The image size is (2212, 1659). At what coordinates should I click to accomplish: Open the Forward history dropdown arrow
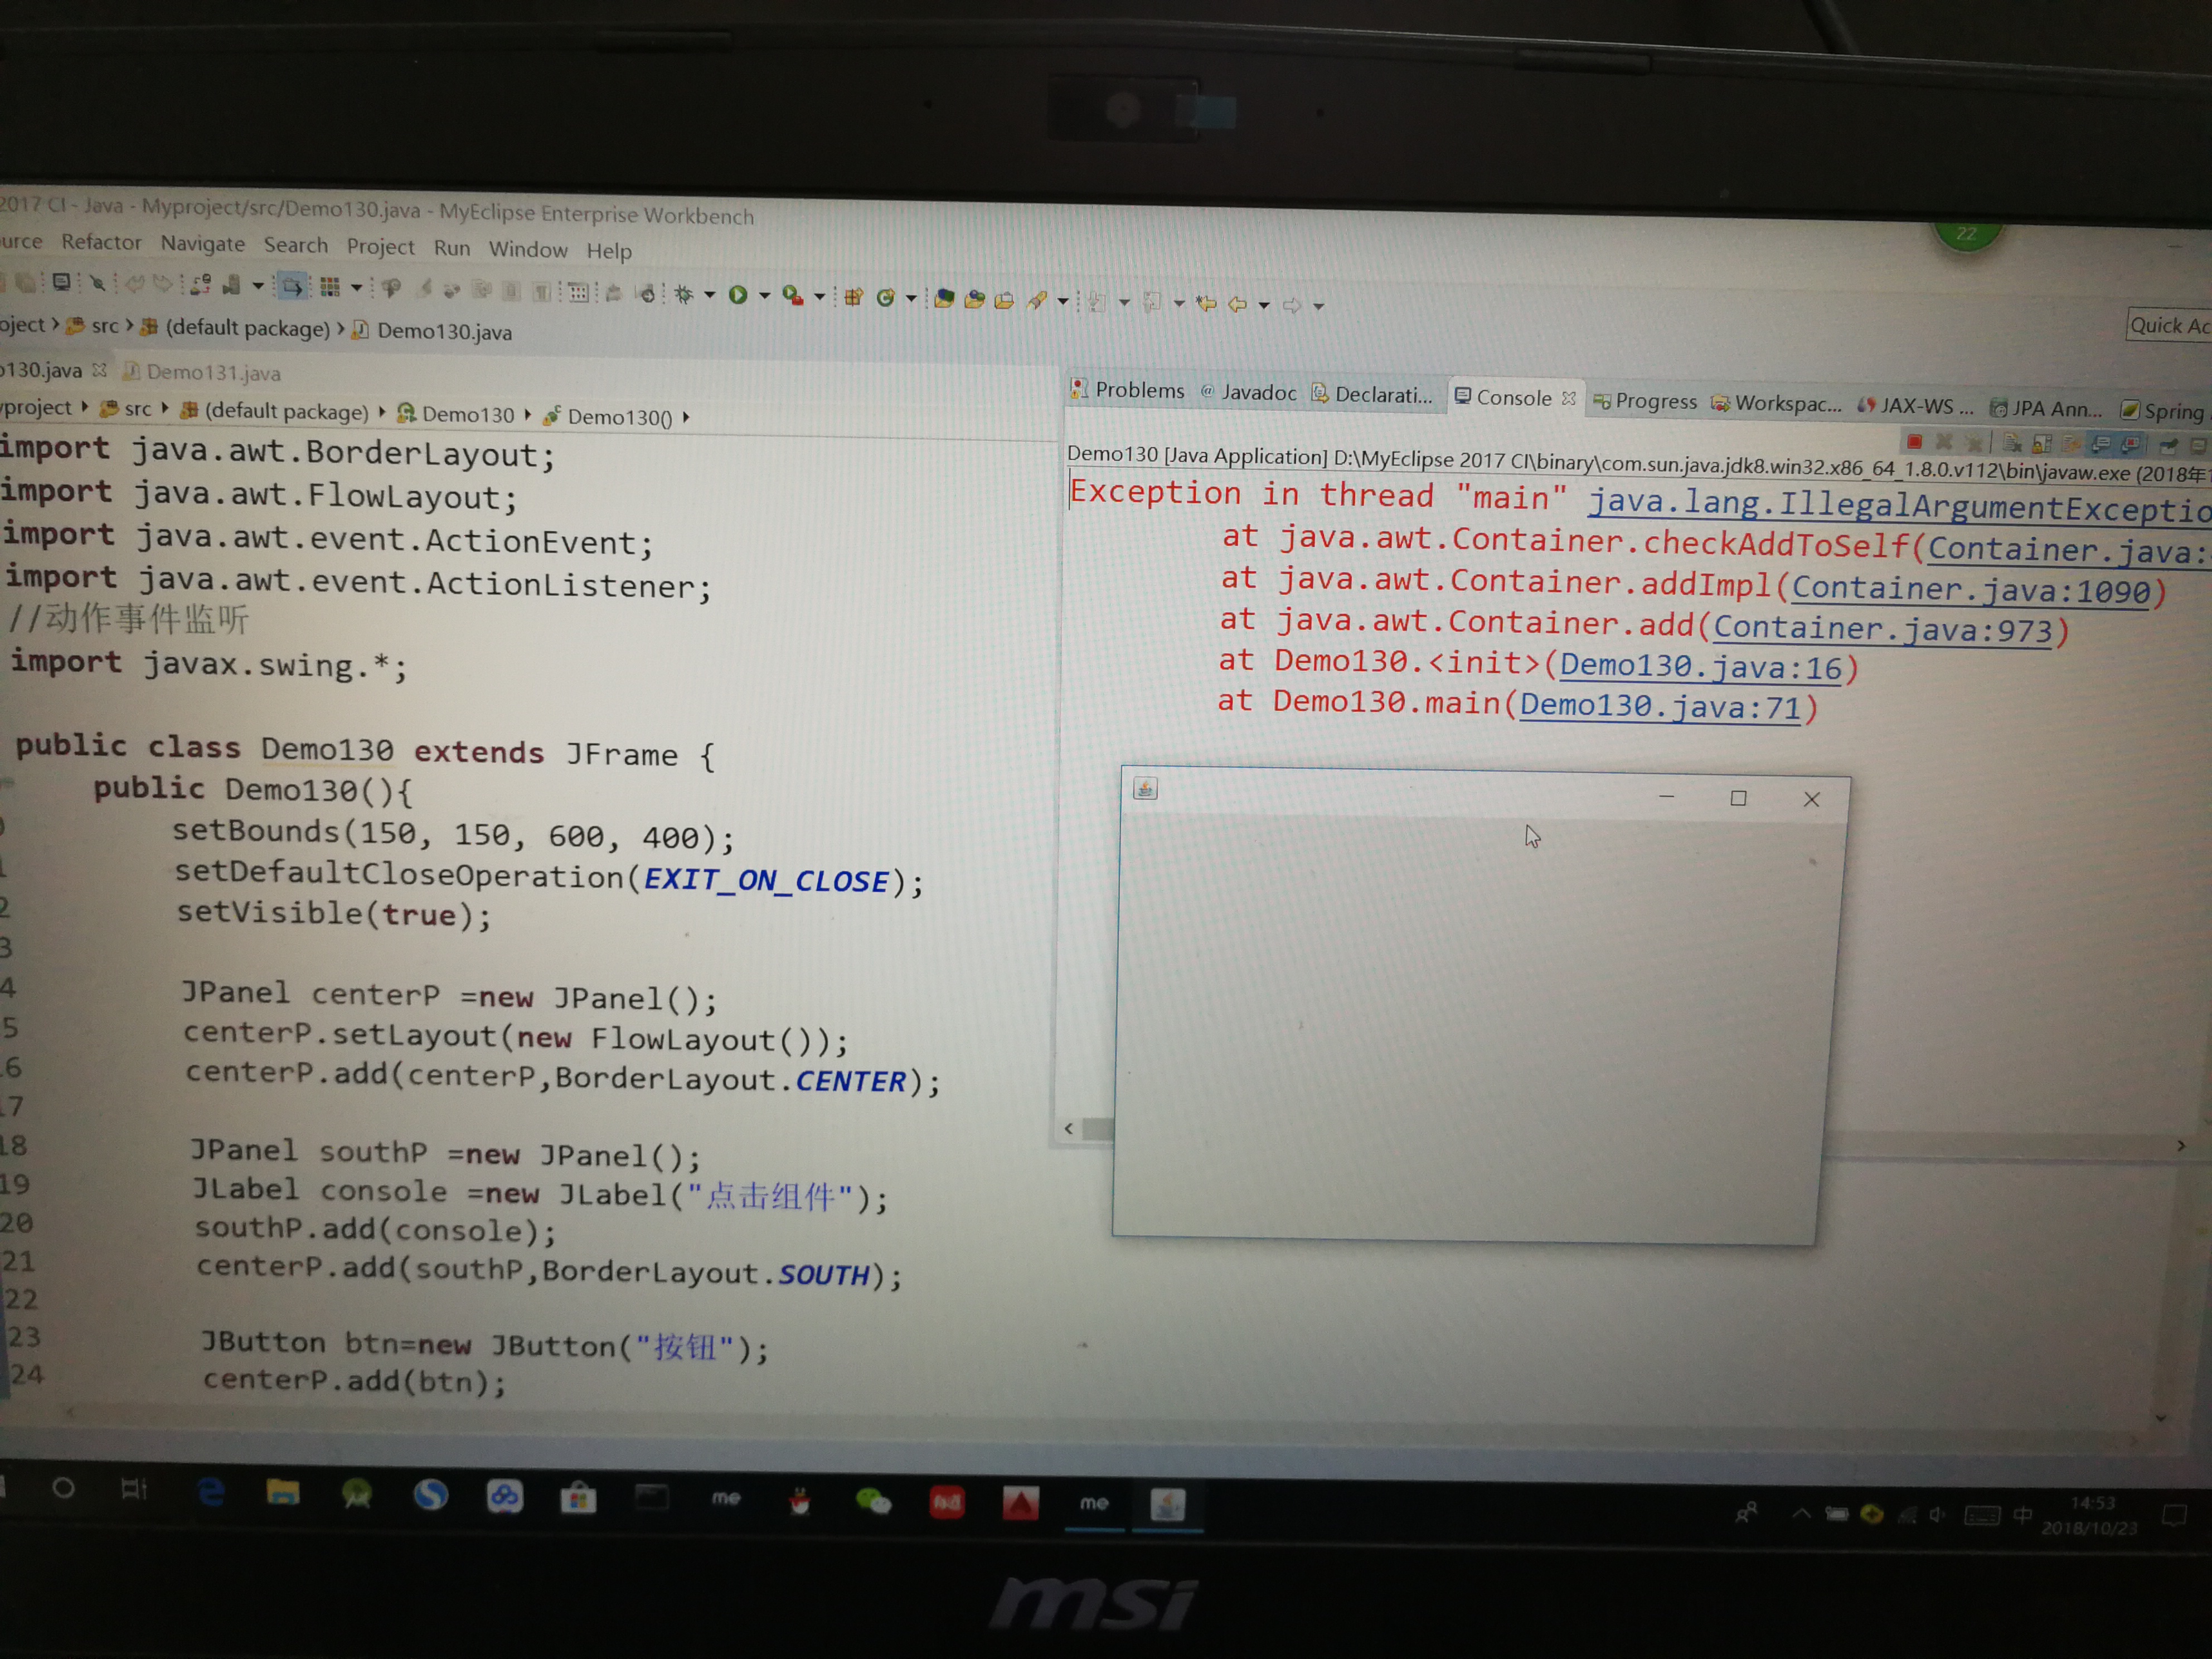(1318, 306)
